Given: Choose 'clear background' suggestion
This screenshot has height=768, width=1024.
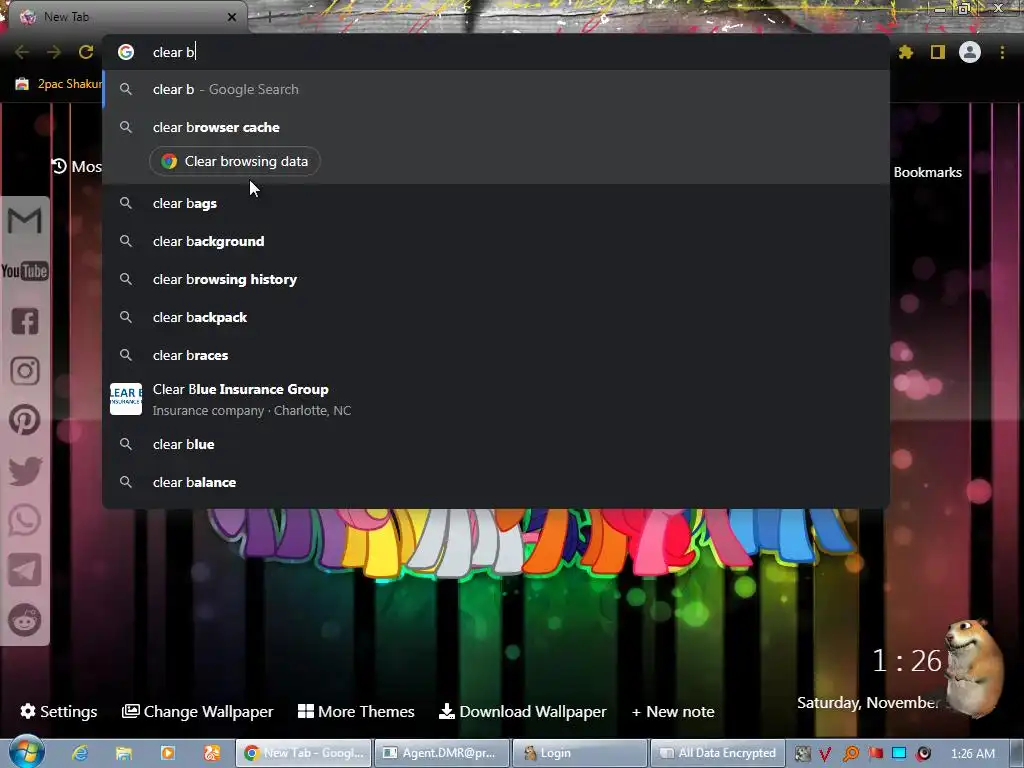Looking at the screenshot, I should pos(496,241).
